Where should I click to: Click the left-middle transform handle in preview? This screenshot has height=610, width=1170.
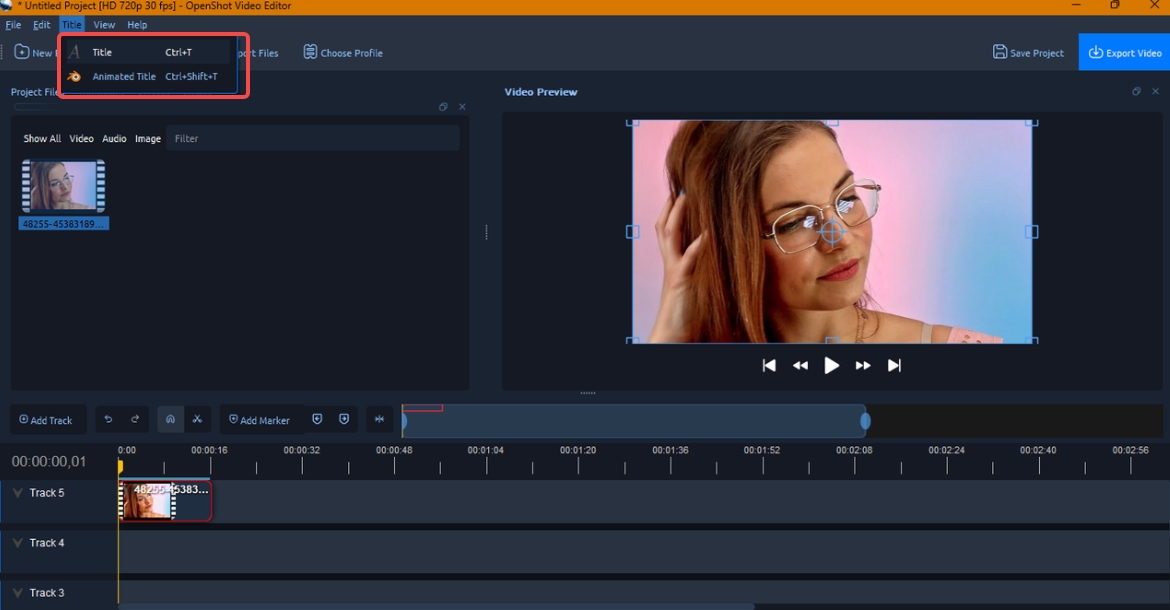632,232
